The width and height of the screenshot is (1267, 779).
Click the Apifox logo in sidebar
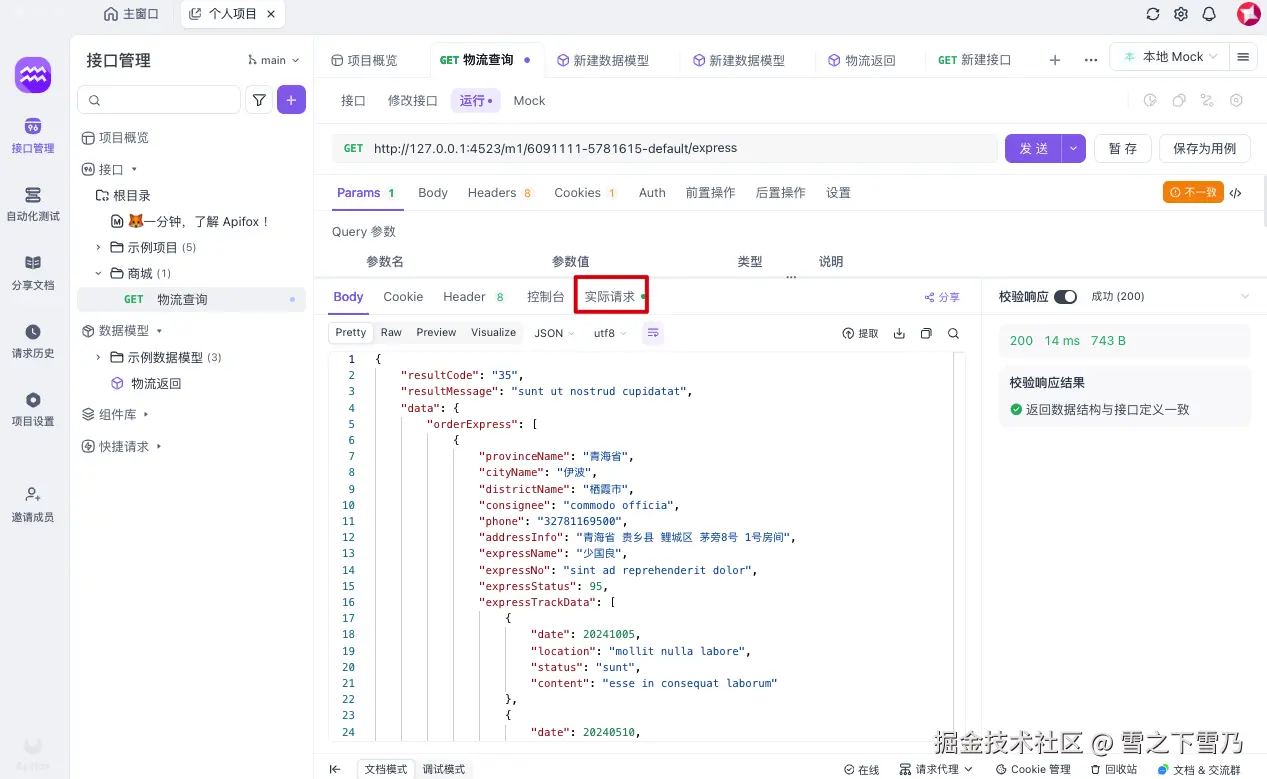pyautogui.click(x=33, y=74)
